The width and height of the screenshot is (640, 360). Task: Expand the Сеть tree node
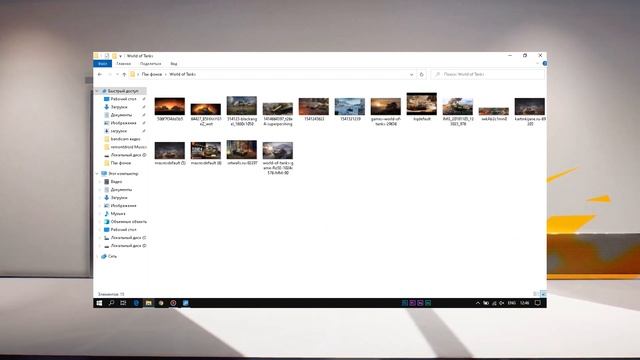(97, 256)
